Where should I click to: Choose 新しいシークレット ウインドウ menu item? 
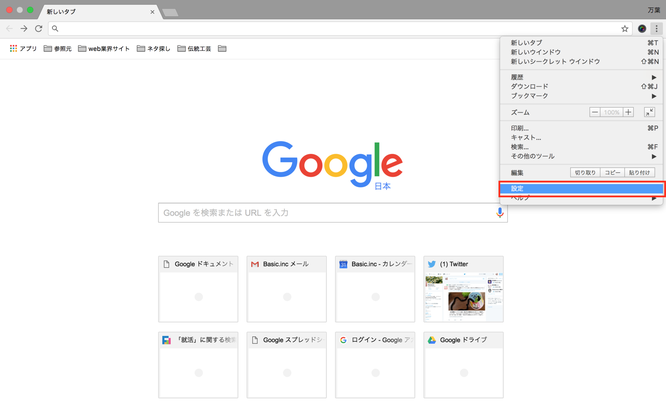point(581,61)
